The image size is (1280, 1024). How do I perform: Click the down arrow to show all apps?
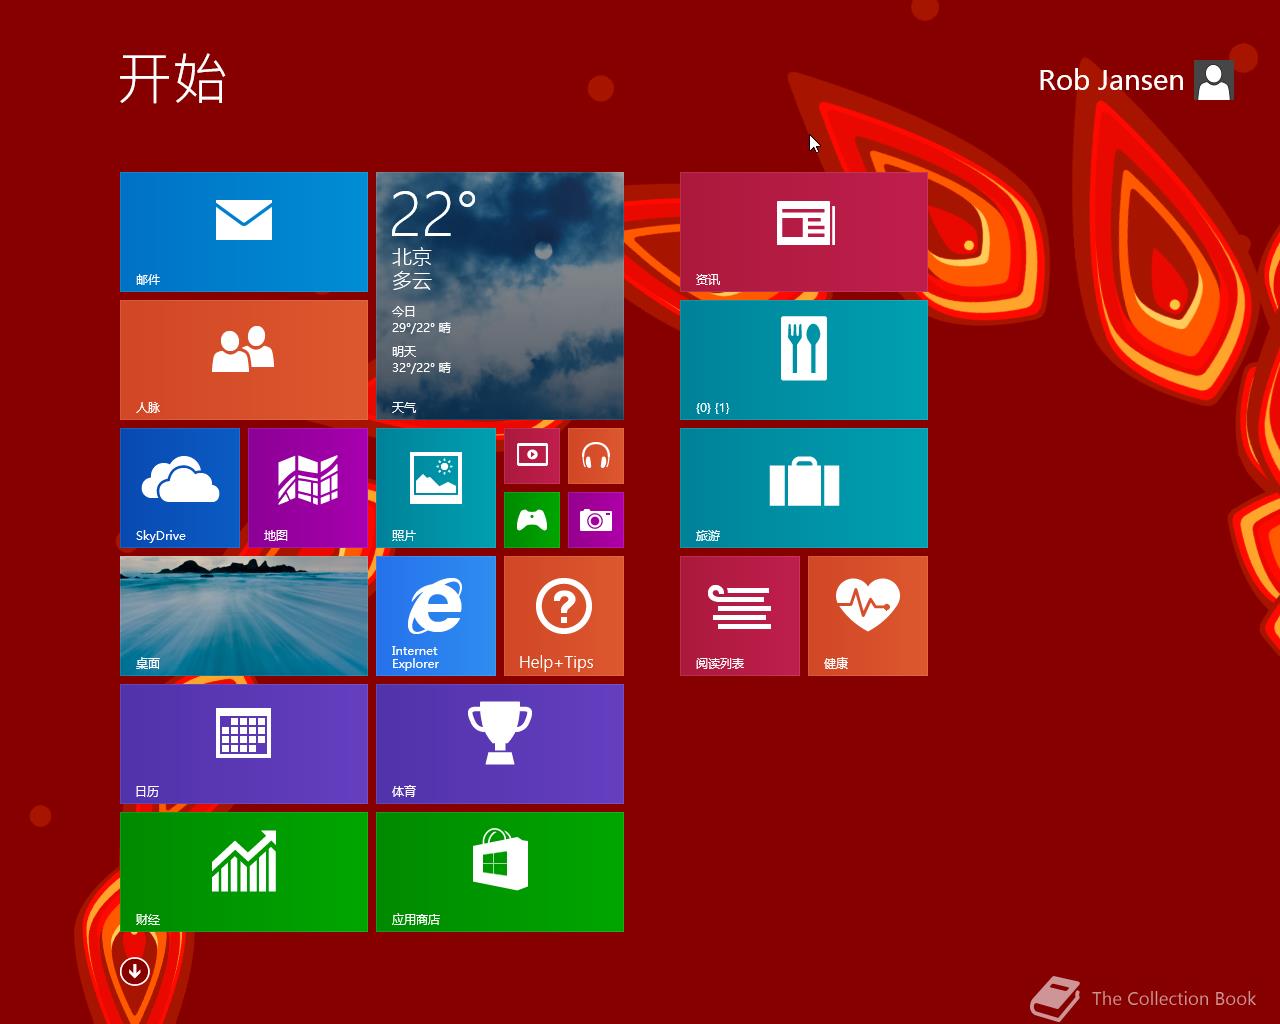click(x=135, y=970)
